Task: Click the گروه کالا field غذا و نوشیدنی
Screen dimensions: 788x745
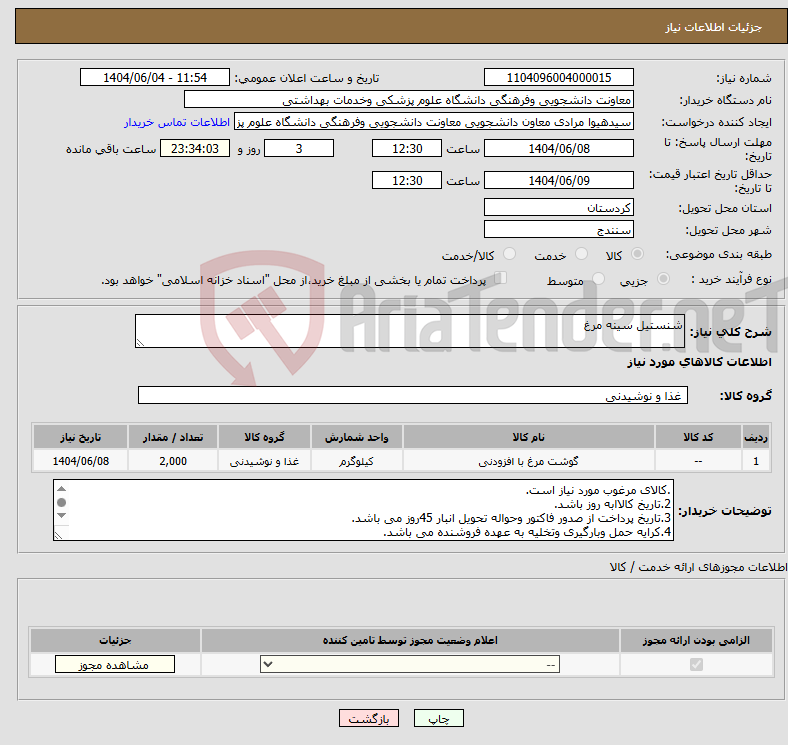Action: (412, 396)
